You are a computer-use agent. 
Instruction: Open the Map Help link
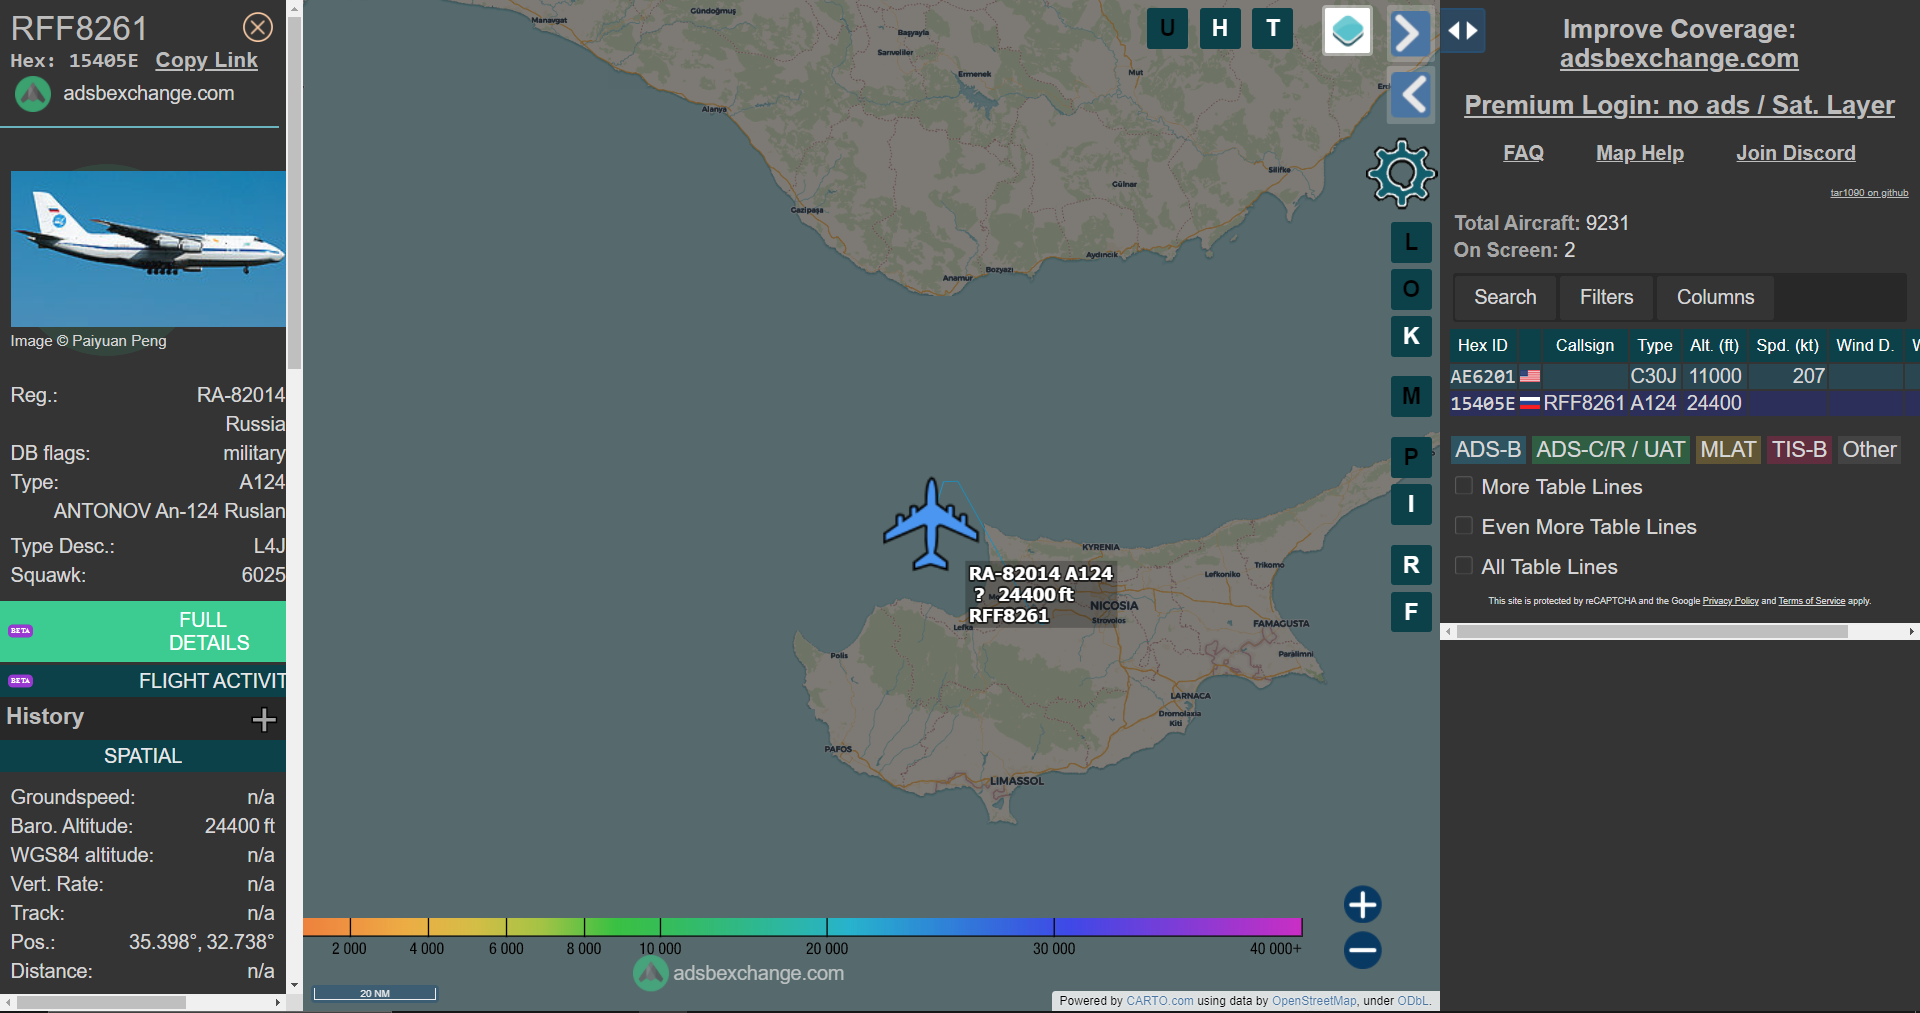point(1639,153)
